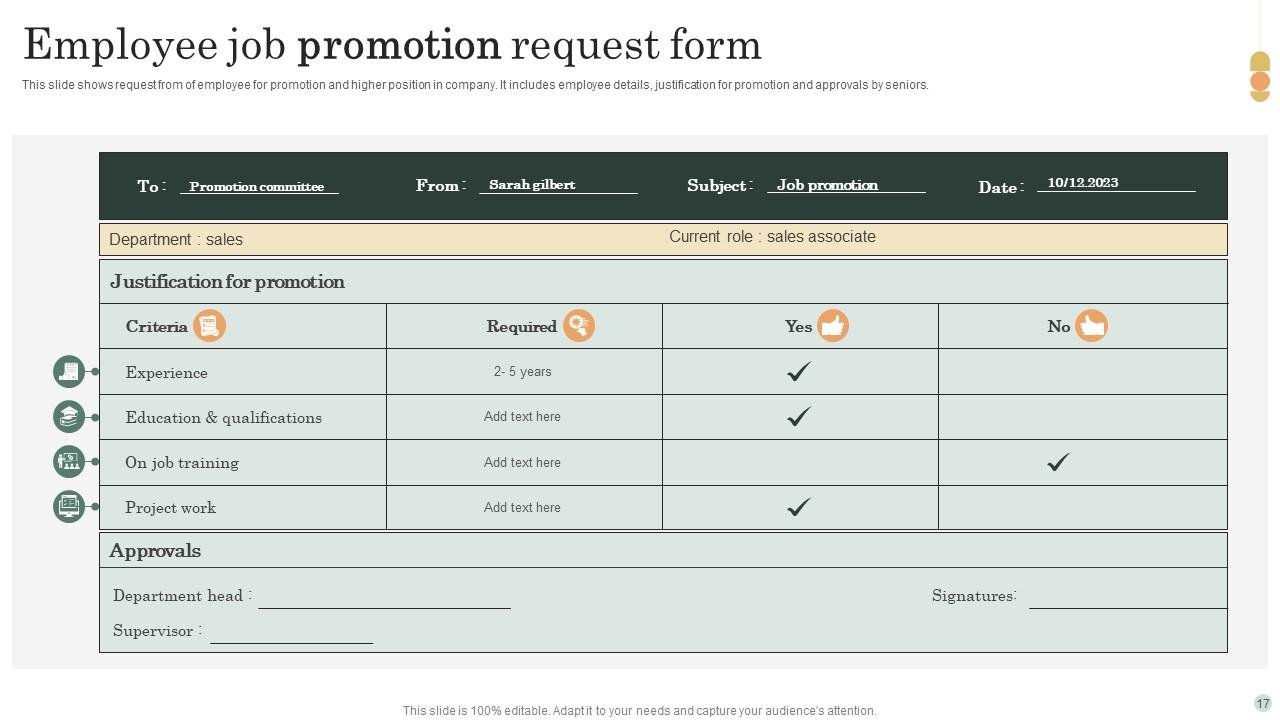This screenshot has height=720, width=1280.
Task: Click the Required gear icon
Action: (x=579, y=326)
